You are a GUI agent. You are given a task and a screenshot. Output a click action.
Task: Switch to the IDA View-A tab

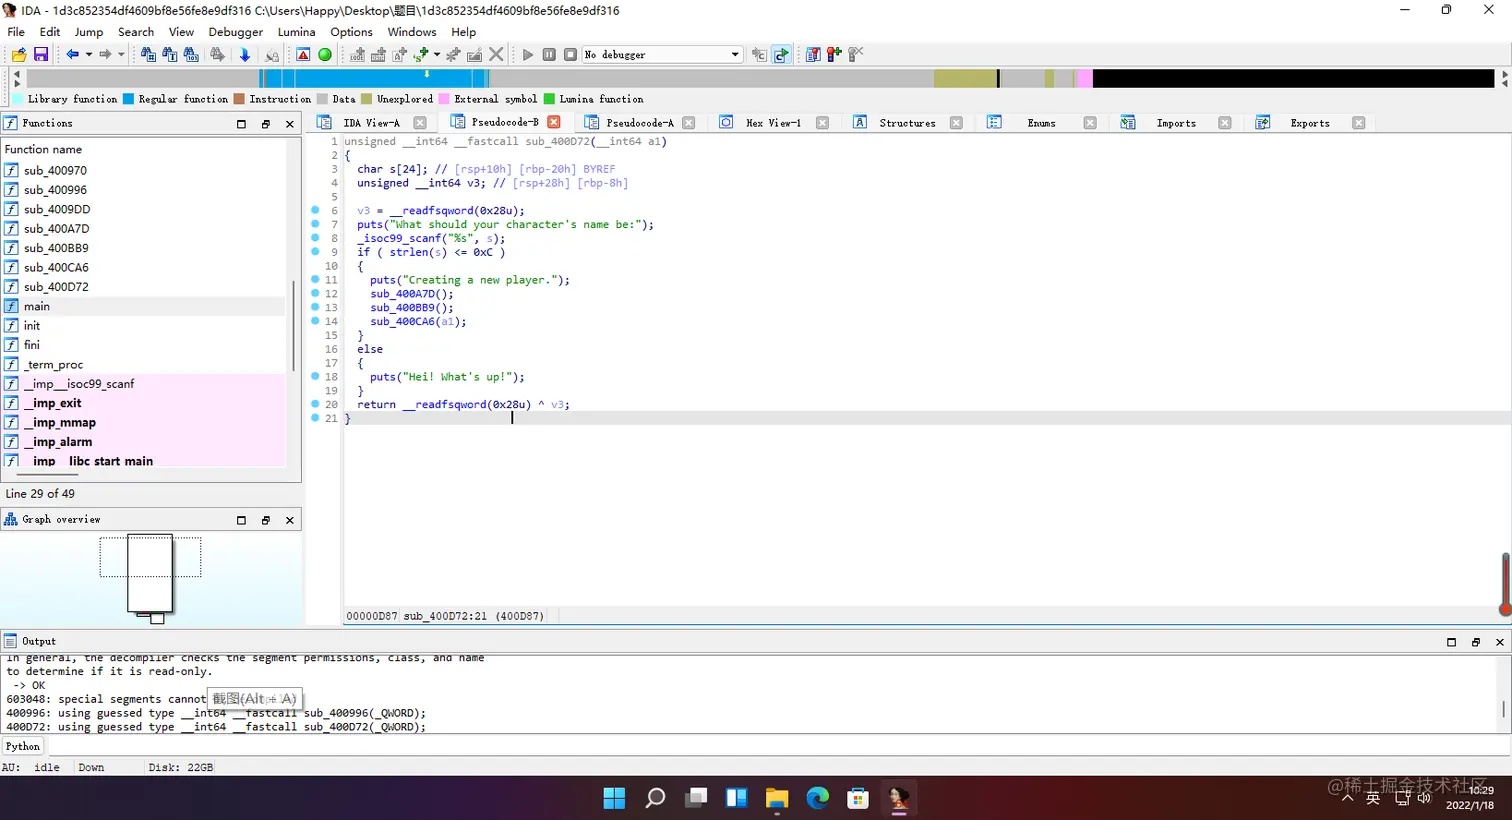pyautogui.click(x=371, y=123)
